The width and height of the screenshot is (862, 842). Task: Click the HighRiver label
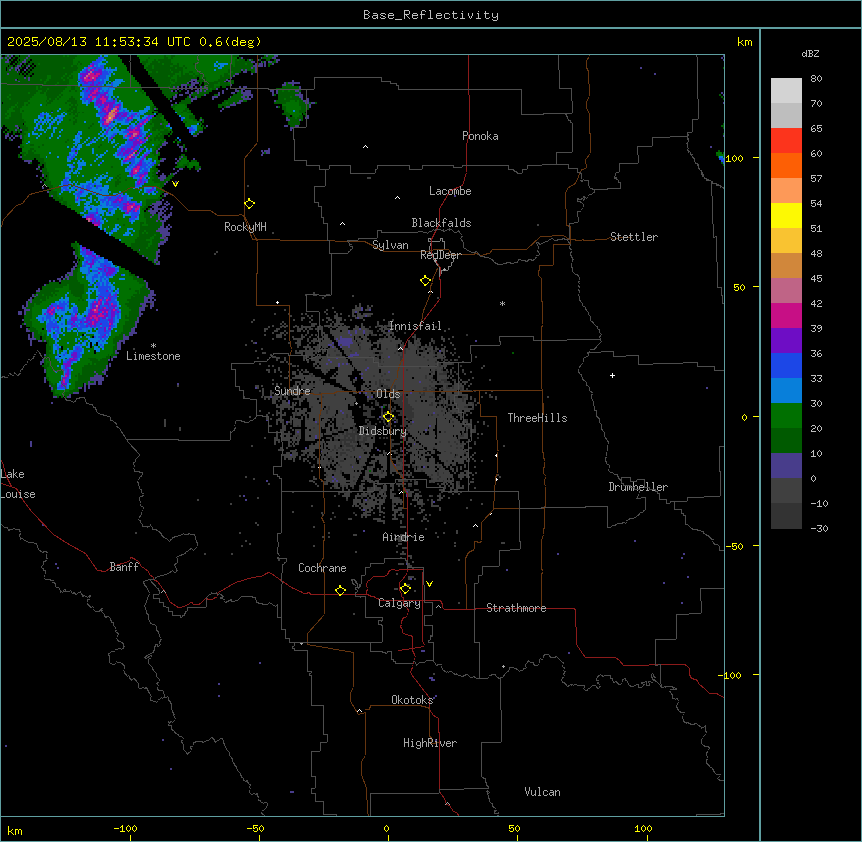pyautogui.click(x=430, y=743)
